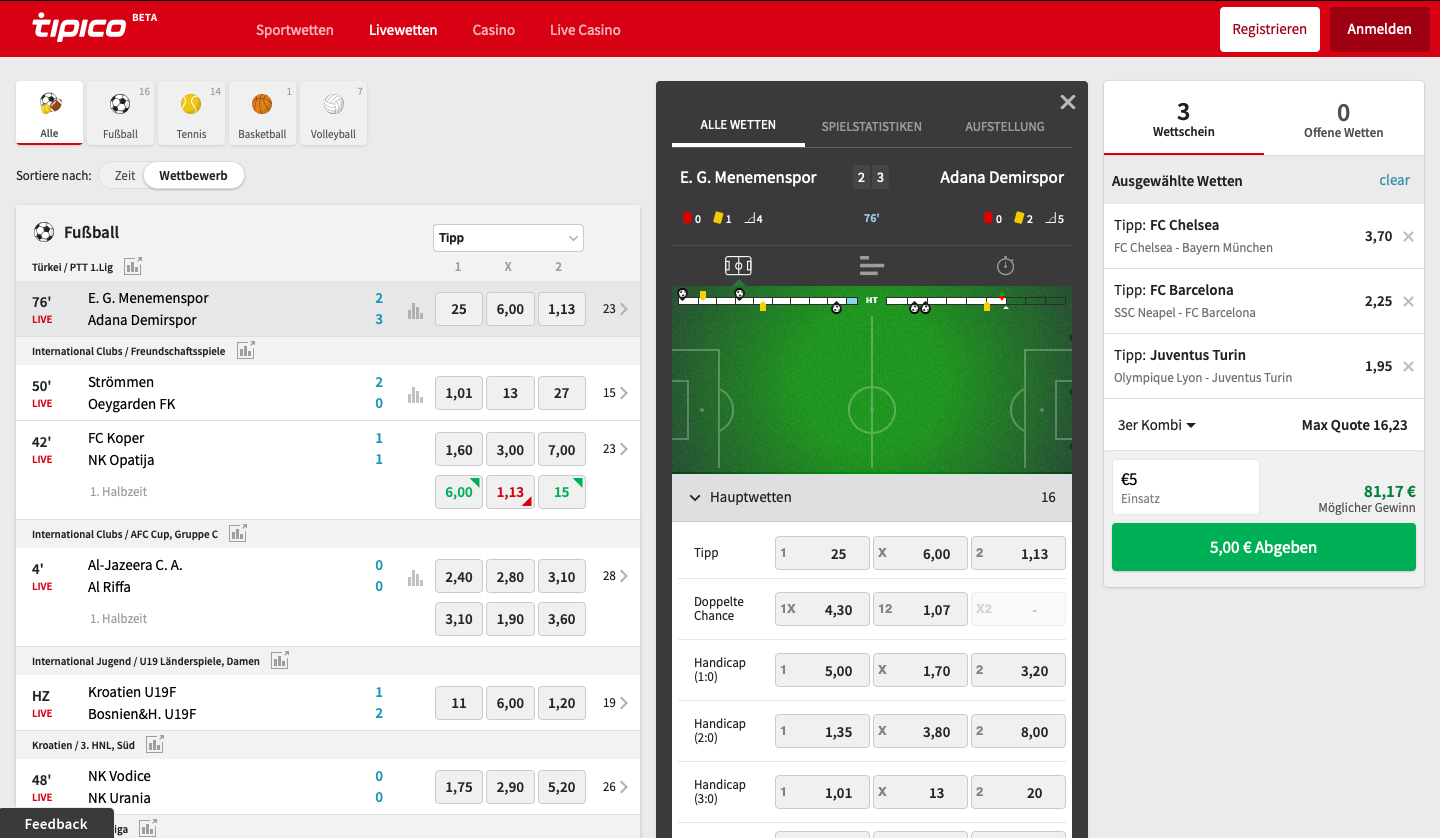
Task: Open more bets for FC Koper match
Action: [x=616, y=449]
